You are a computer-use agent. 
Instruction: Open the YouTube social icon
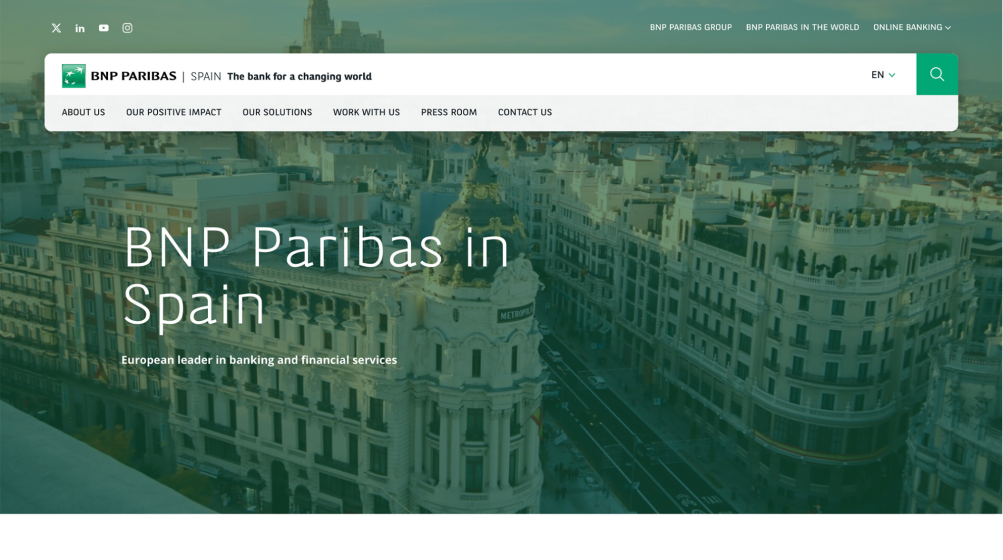point(104,28)
